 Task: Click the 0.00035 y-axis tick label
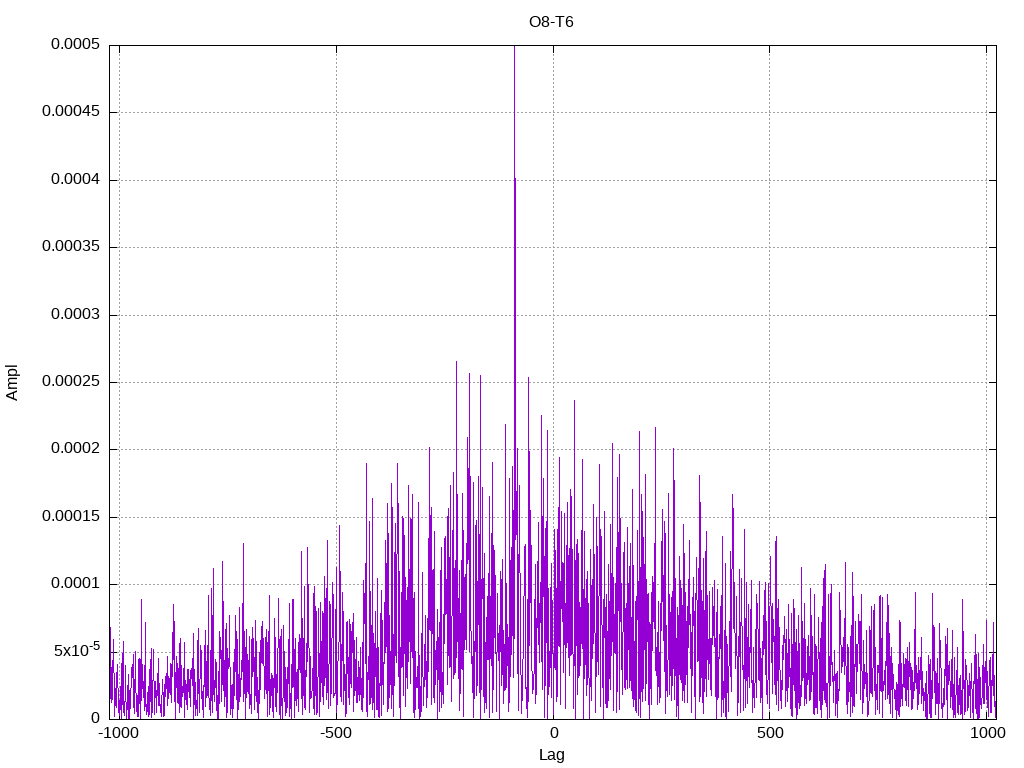click(71, 247)
